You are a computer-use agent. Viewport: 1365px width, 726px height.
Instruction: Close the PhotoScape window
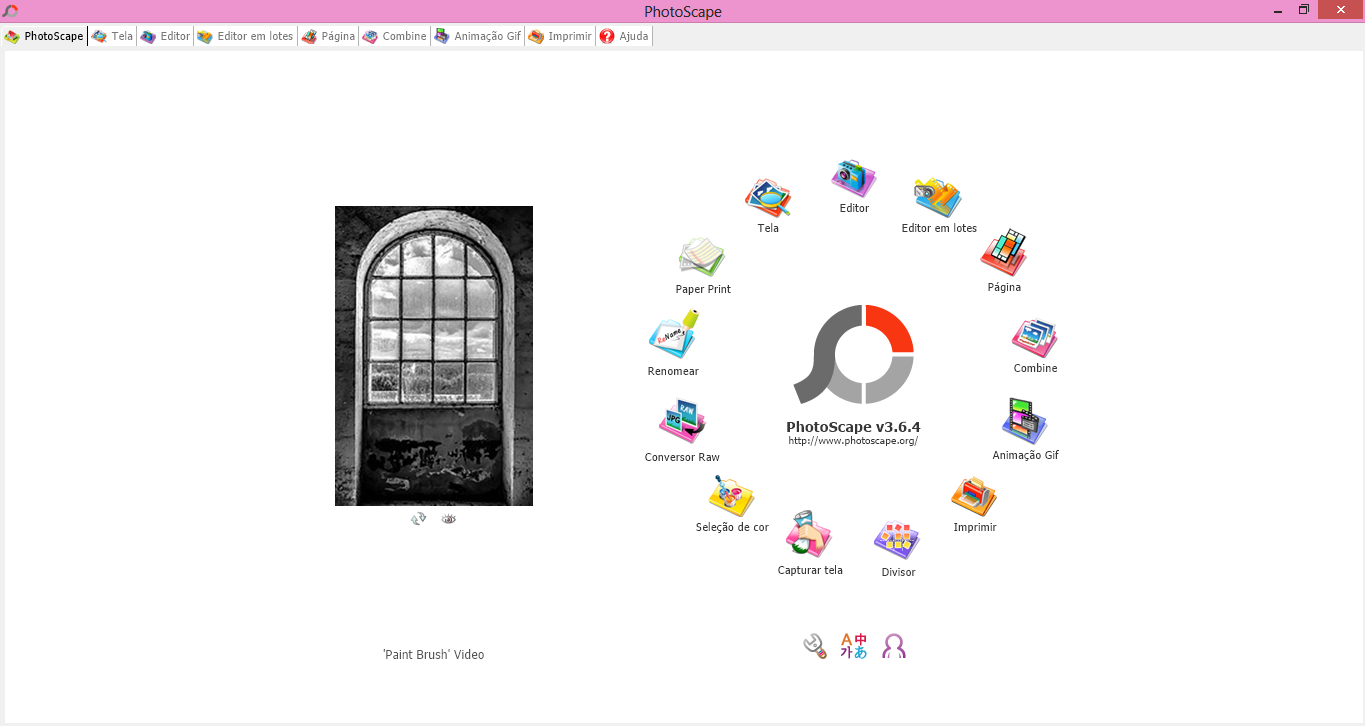(1340, 10)
